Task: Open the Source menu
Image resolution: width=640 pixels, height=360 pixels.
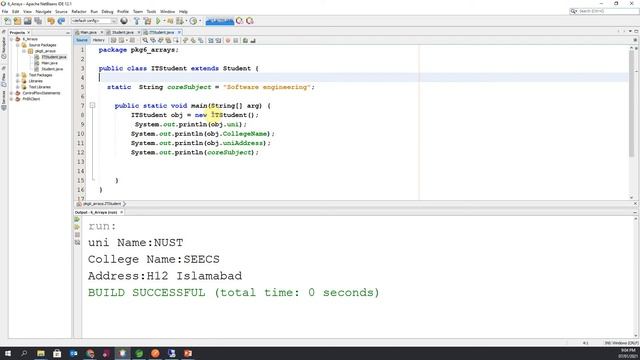Action: [61, 11]
